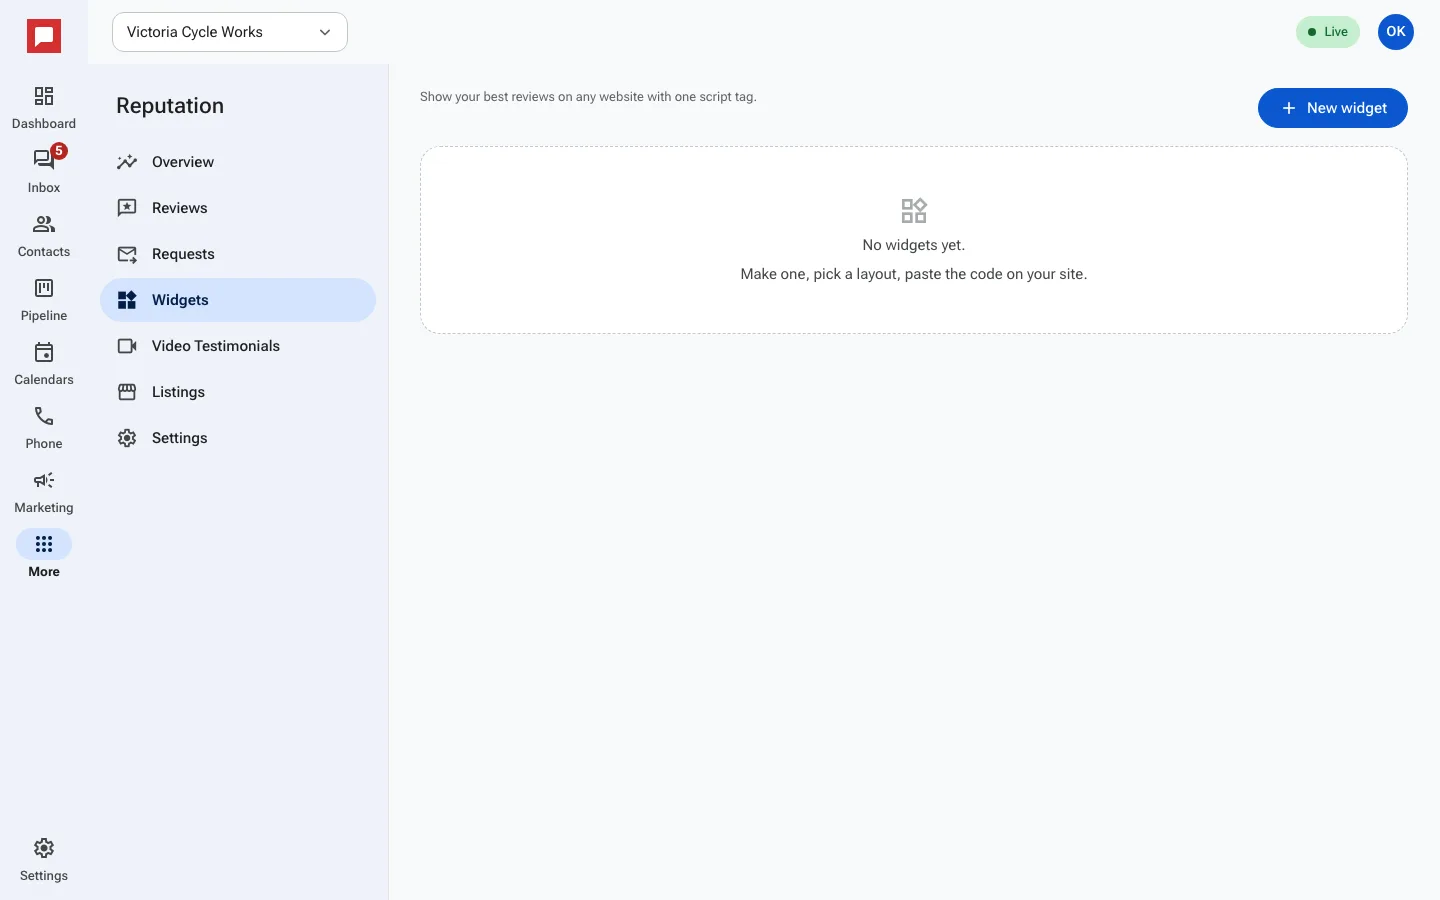Open Calendars from the left rail
The image size is (1440, 900).
(x=44, y=364)
